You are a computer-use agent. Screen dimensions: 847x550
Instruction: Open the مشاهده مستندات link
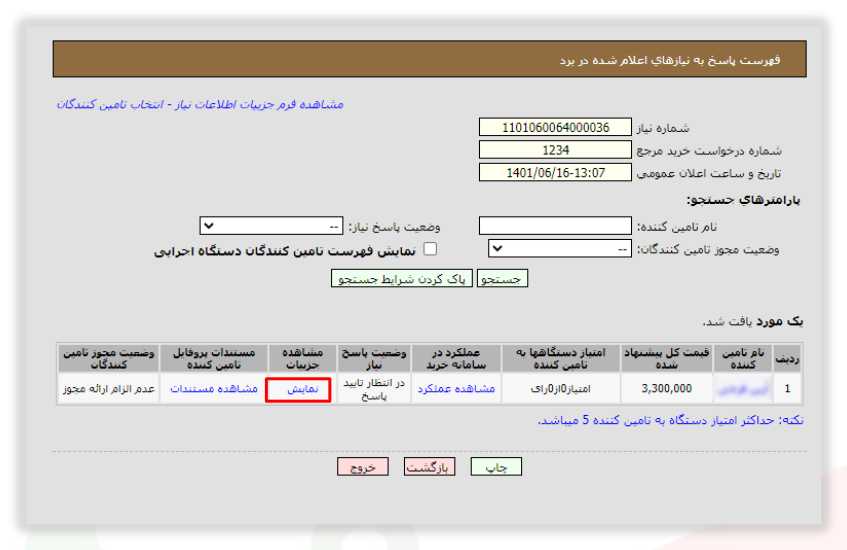click(x=214, y=389)
